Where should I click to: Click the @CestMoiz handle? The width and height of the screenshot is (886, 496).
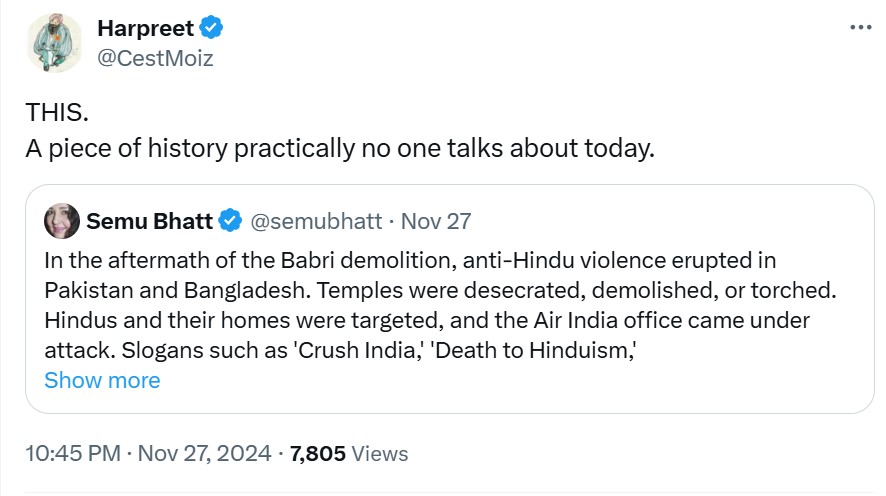tap(155, 58)
